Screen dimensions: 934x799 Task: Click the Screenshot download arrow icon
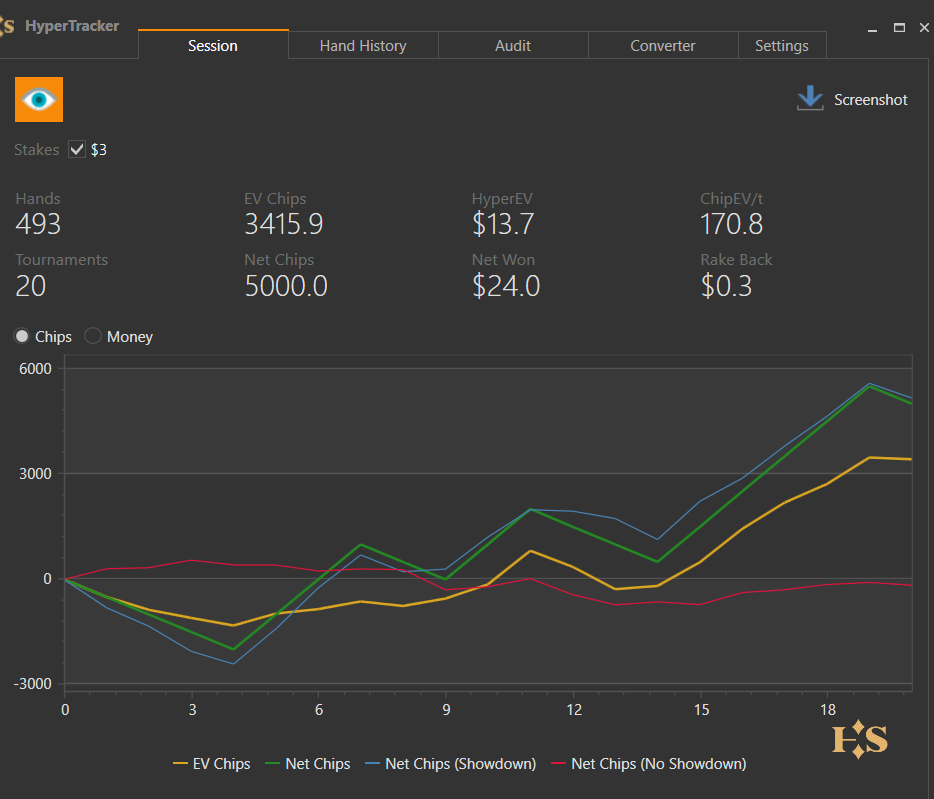810,98
